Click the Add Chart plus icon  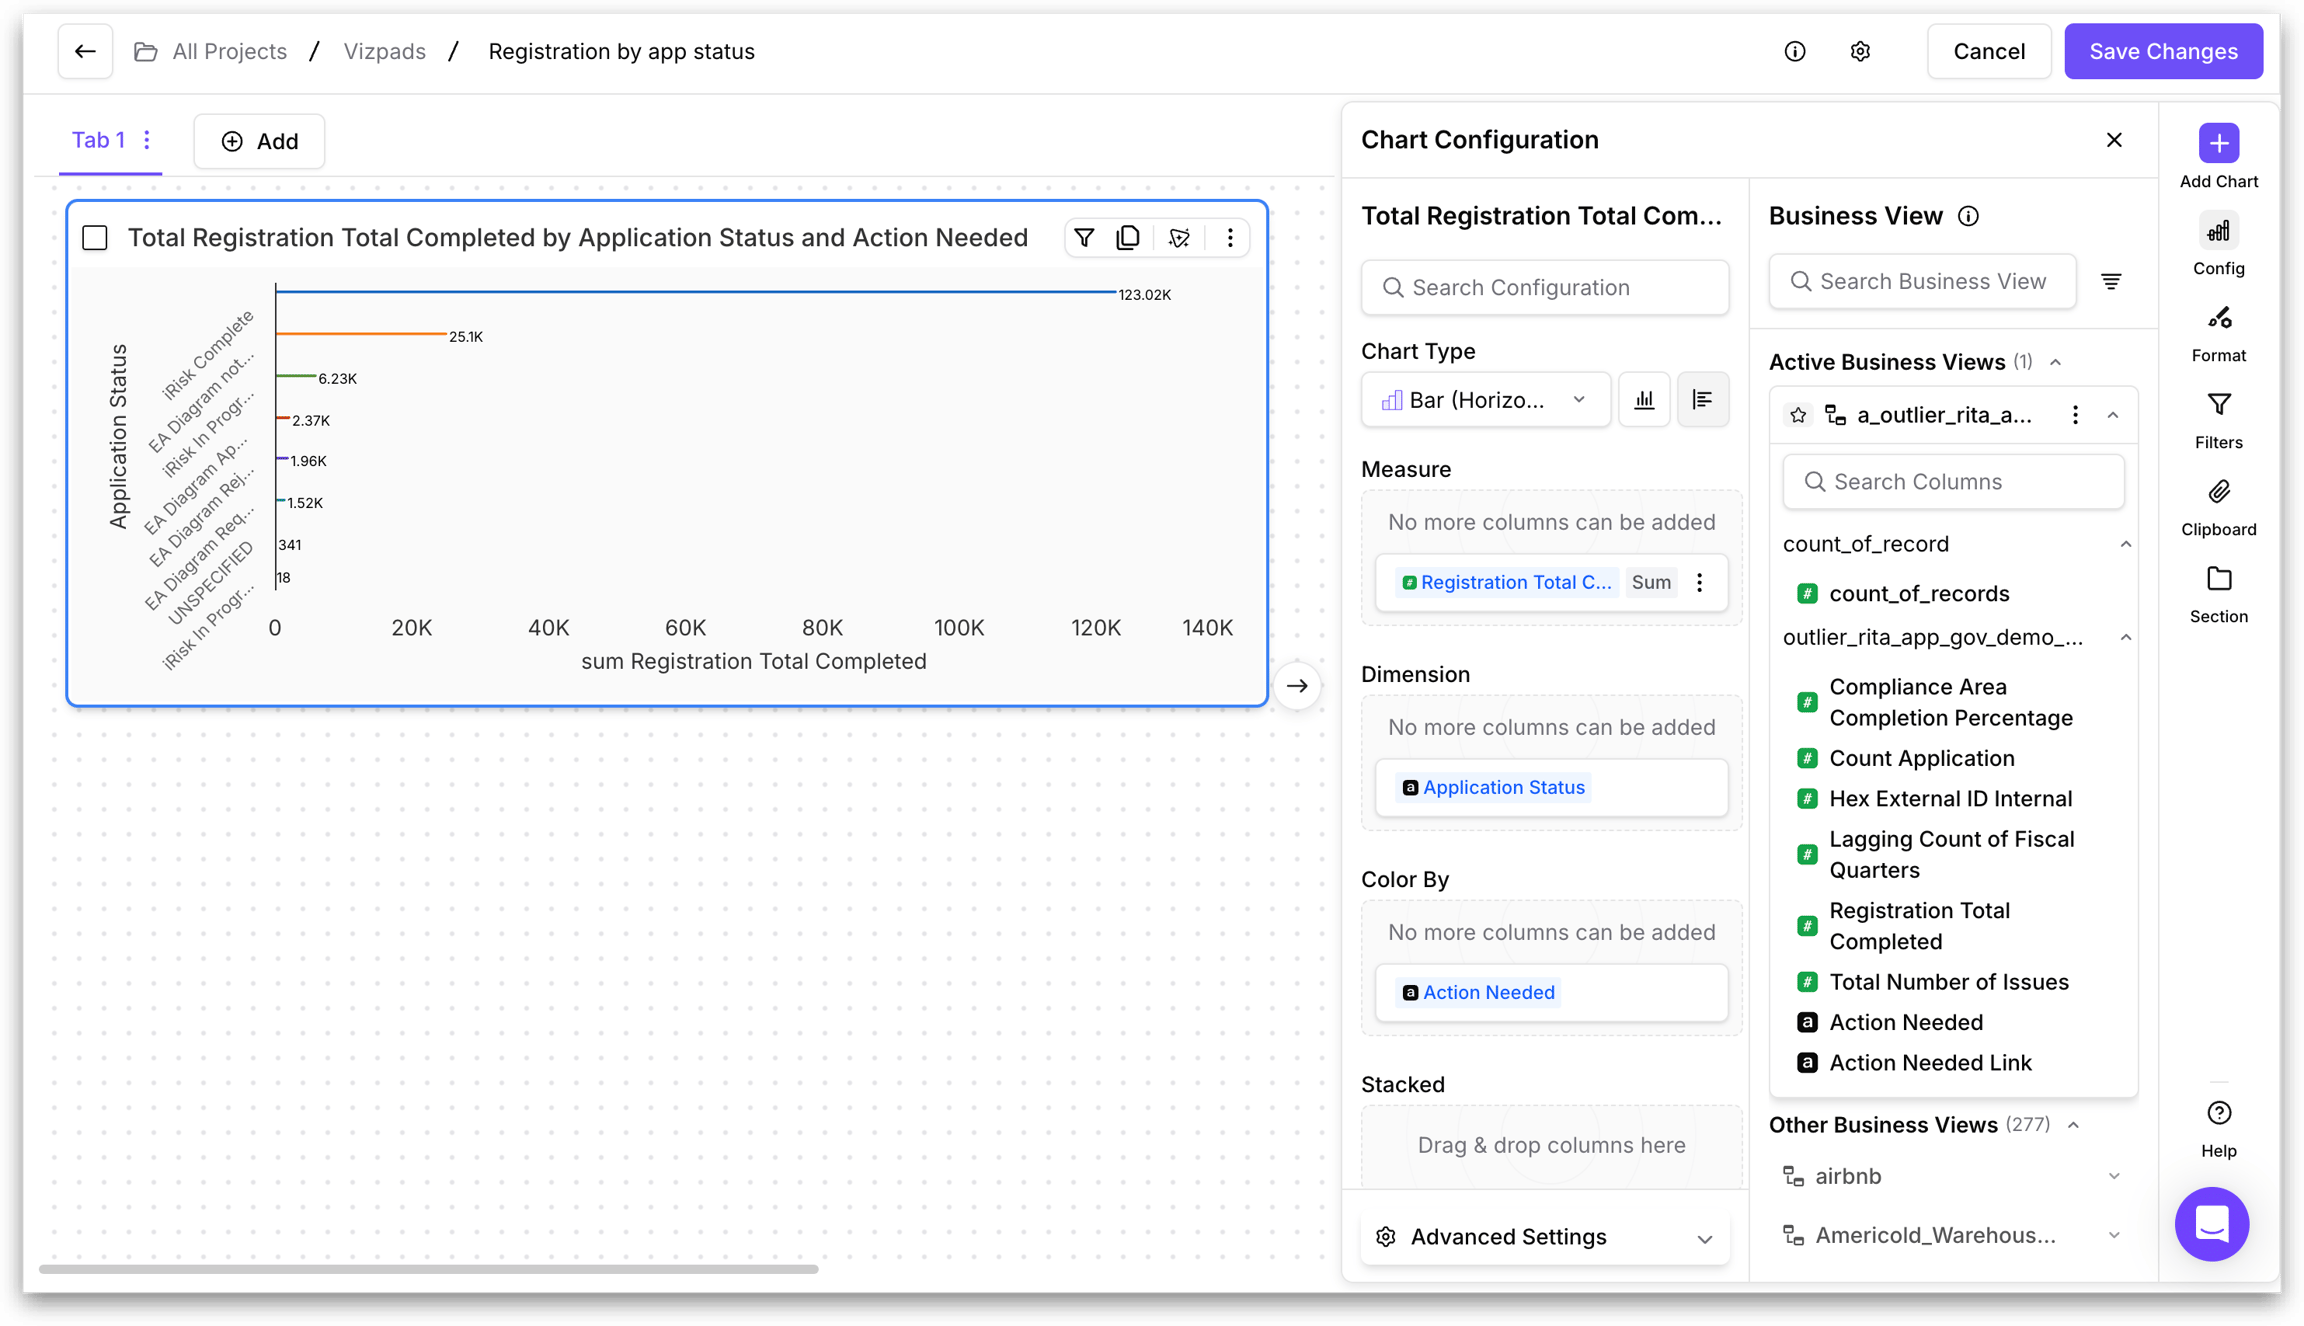point(2218,143)
